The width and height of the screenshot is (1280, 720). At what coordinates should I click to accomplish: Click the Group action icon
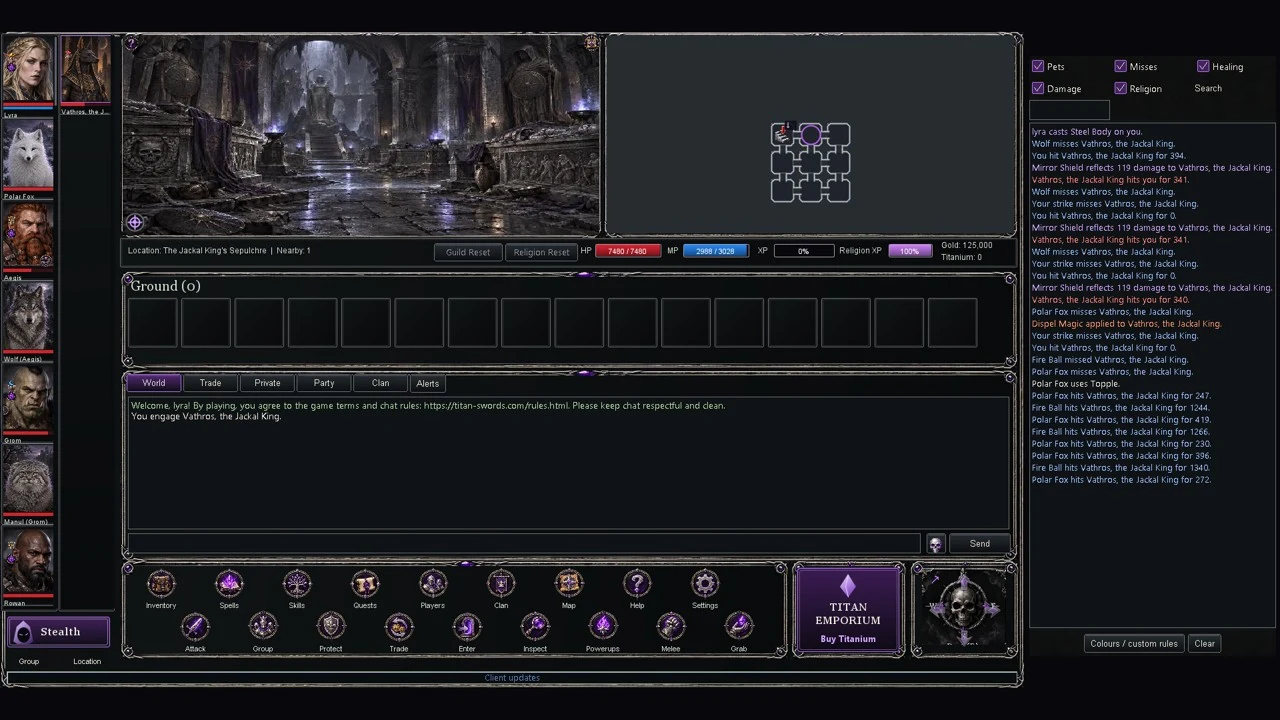[x=263, y=627]
